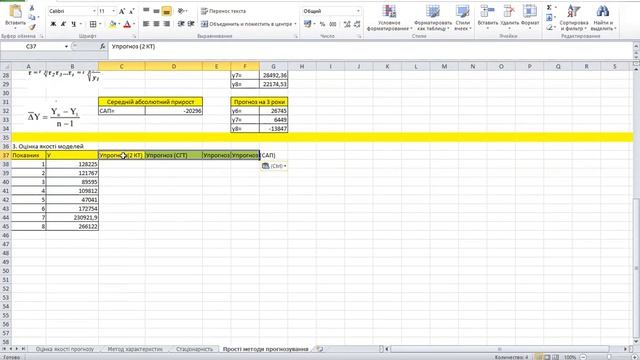Apply percent style format
Viewport: 640px width, 360px height.
pos(322,24)
